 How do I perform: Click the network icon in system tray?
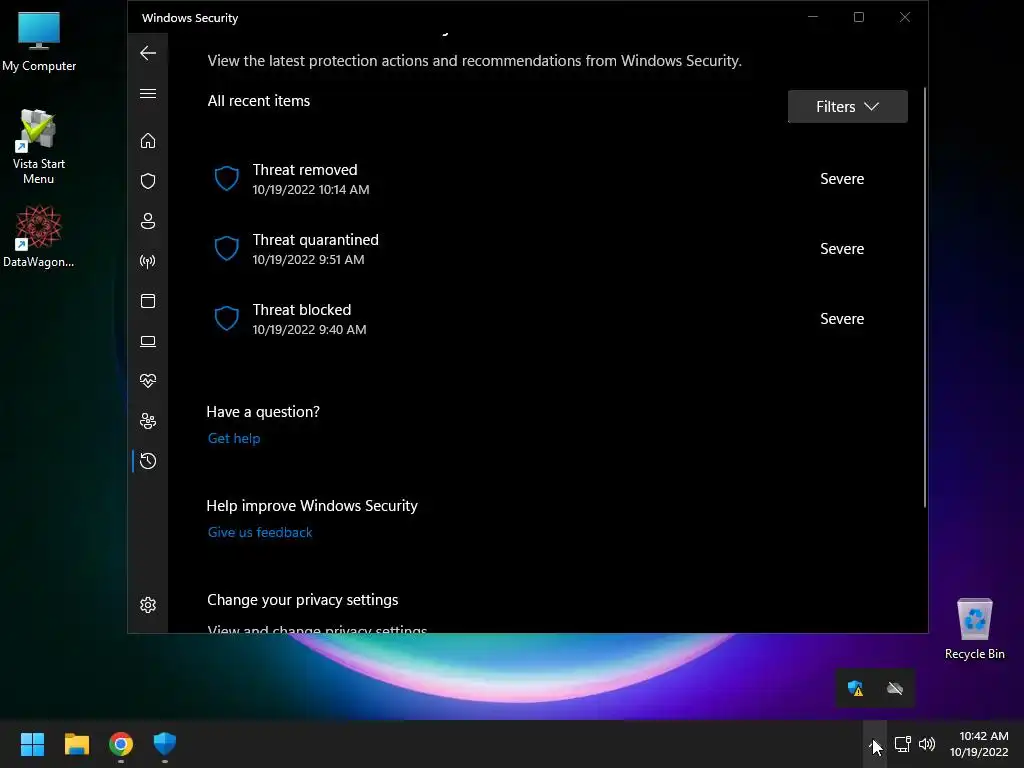(902, 744)
